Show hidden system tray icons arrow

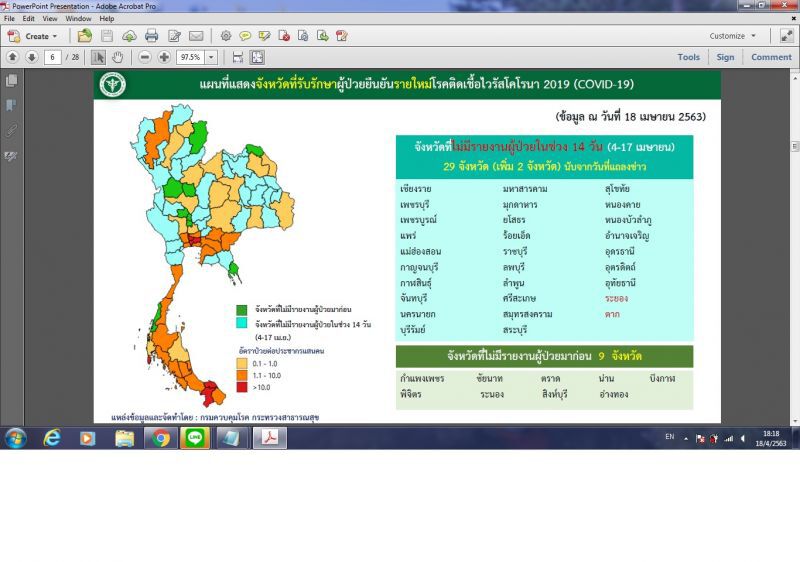tap(686, 439)
